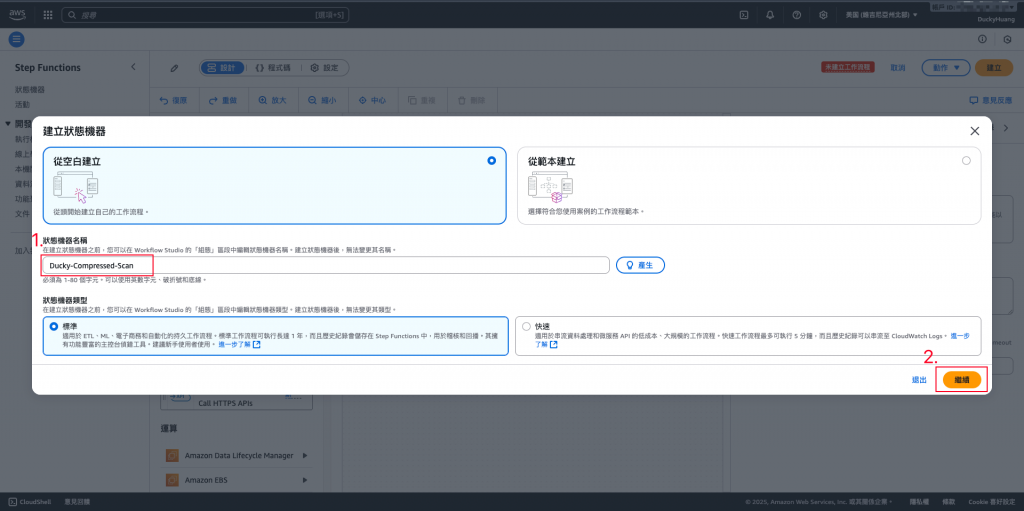
Task: Click the 復原 undo toolbar button
Action: point(174,101)
